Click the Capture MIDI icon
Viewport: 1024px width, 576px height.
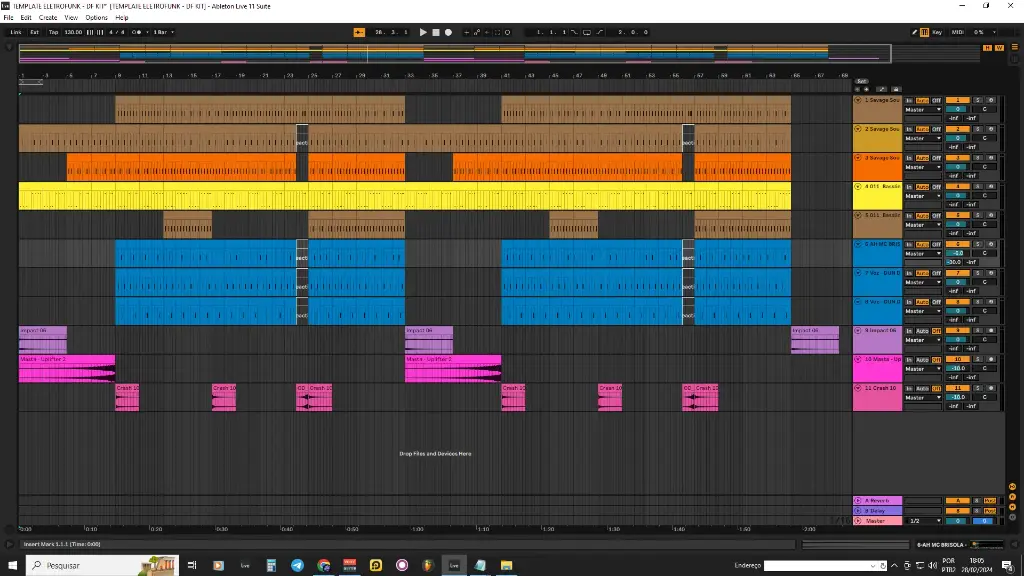click(x=497, y=32)
